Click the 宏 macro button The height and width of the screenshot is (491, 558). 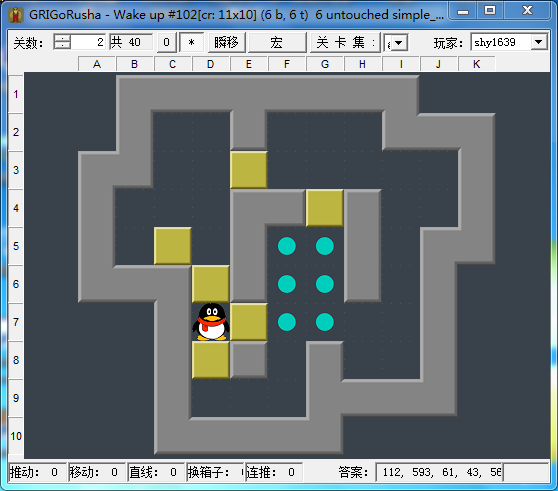[277, 43]
